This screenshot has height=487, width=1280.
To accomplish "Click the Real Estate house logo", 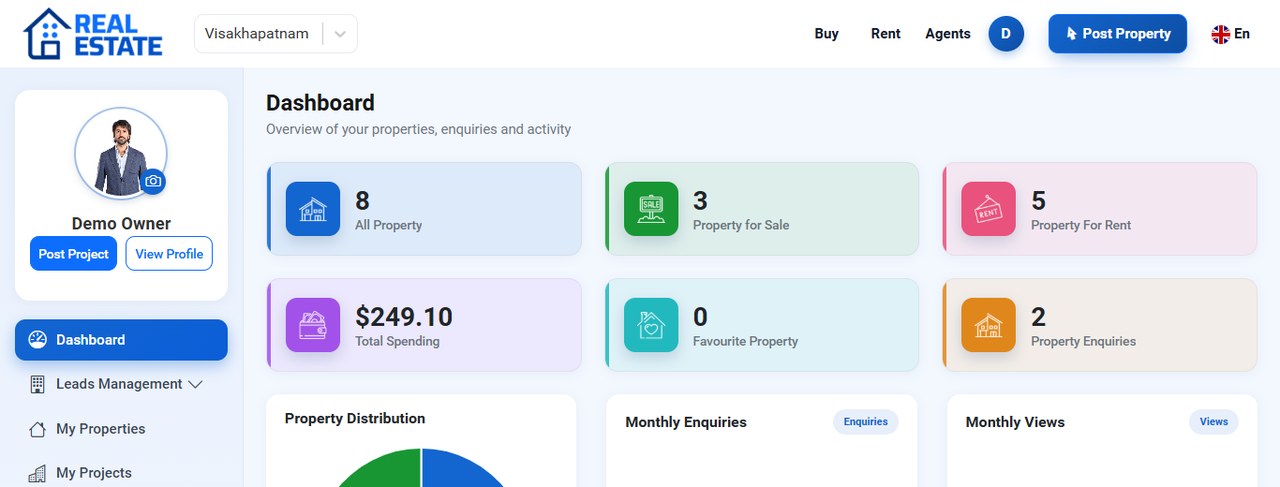I will point(93,33).
